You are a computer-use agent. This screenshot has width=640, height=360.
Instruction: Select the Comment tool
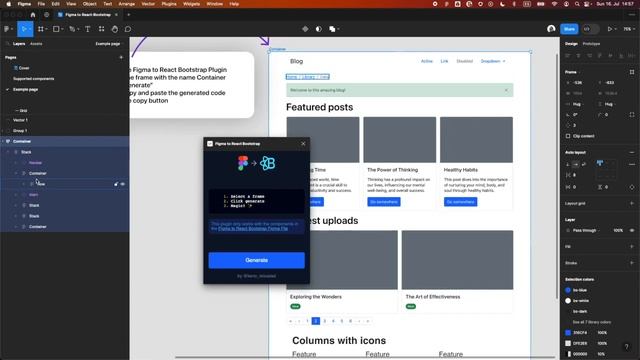pos(128,29)
